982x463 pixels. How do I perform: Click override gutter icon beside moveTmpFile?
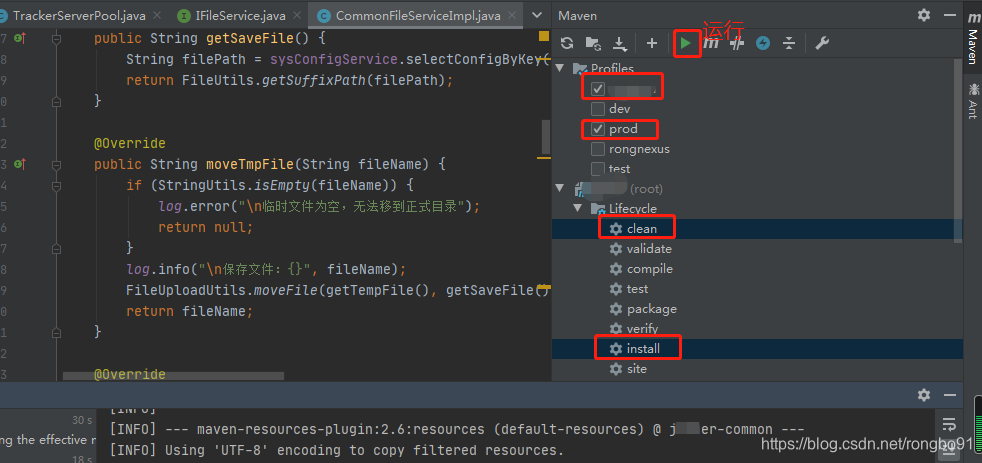[20, 164]
